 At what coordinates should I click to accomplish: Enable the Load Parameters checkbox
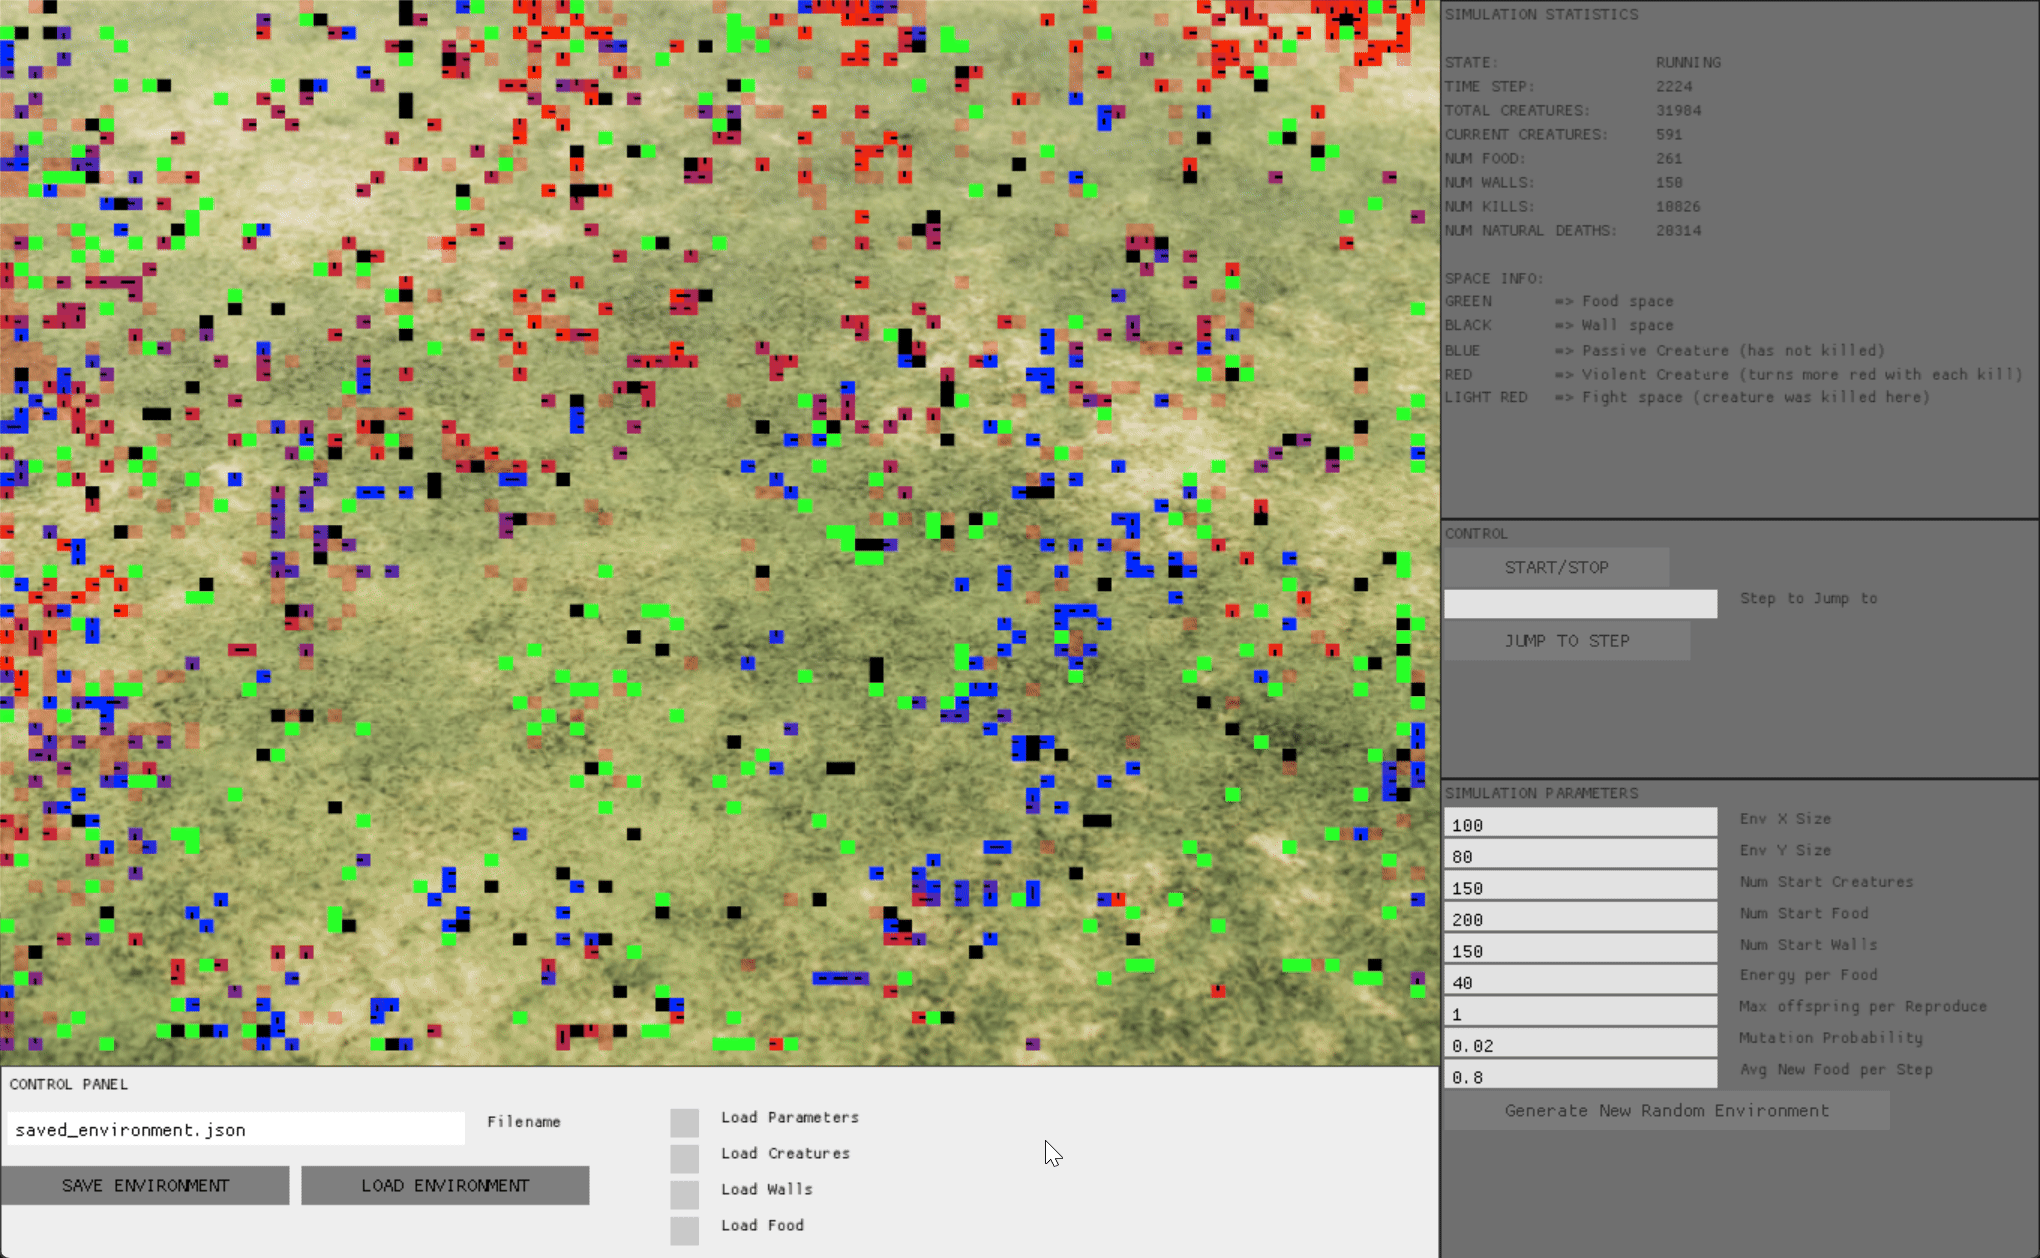tap(685, 1122)
